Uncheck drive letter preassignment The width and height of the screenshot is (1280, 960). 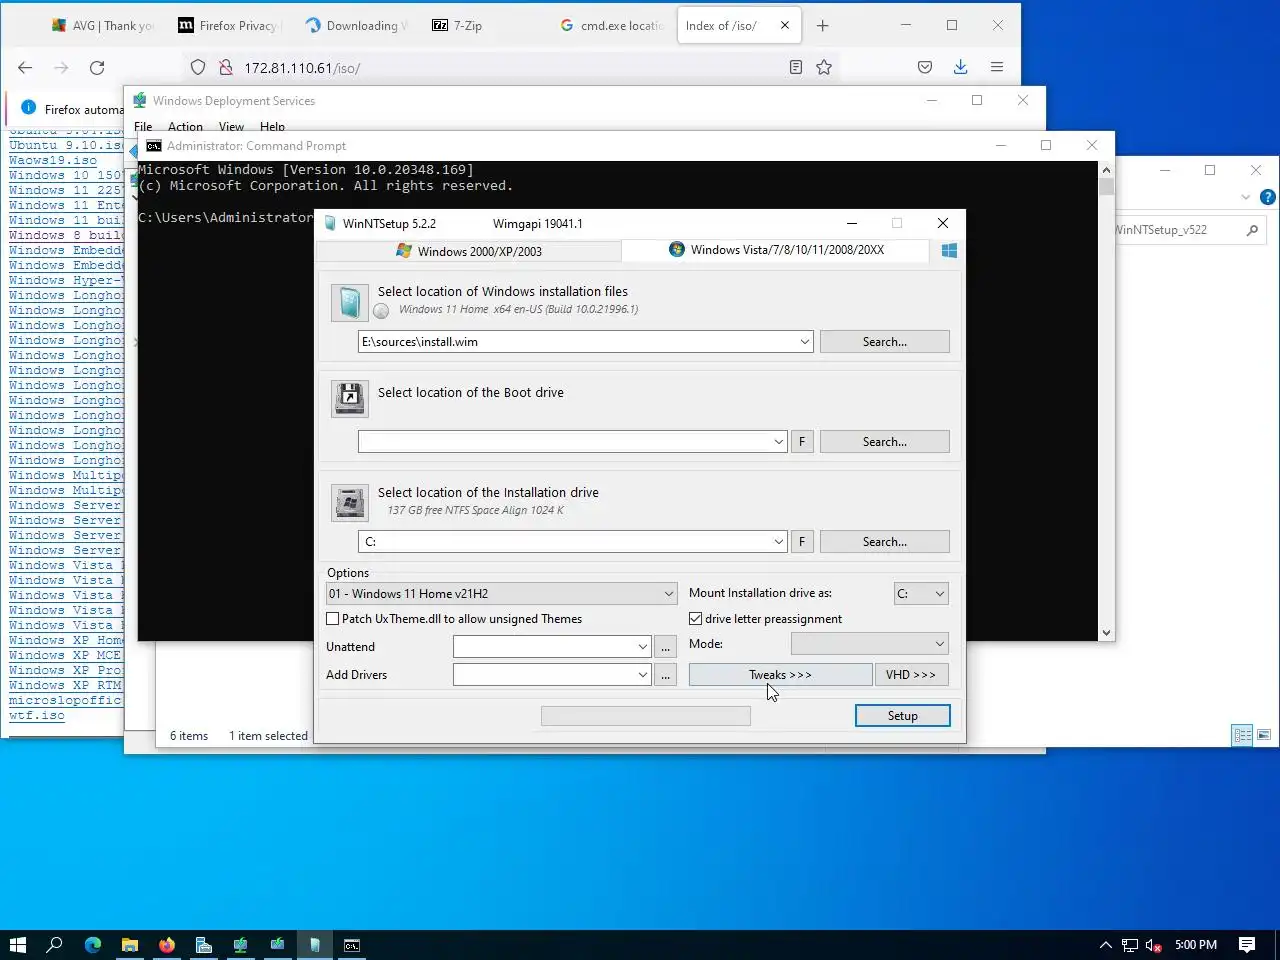[696, 619]
